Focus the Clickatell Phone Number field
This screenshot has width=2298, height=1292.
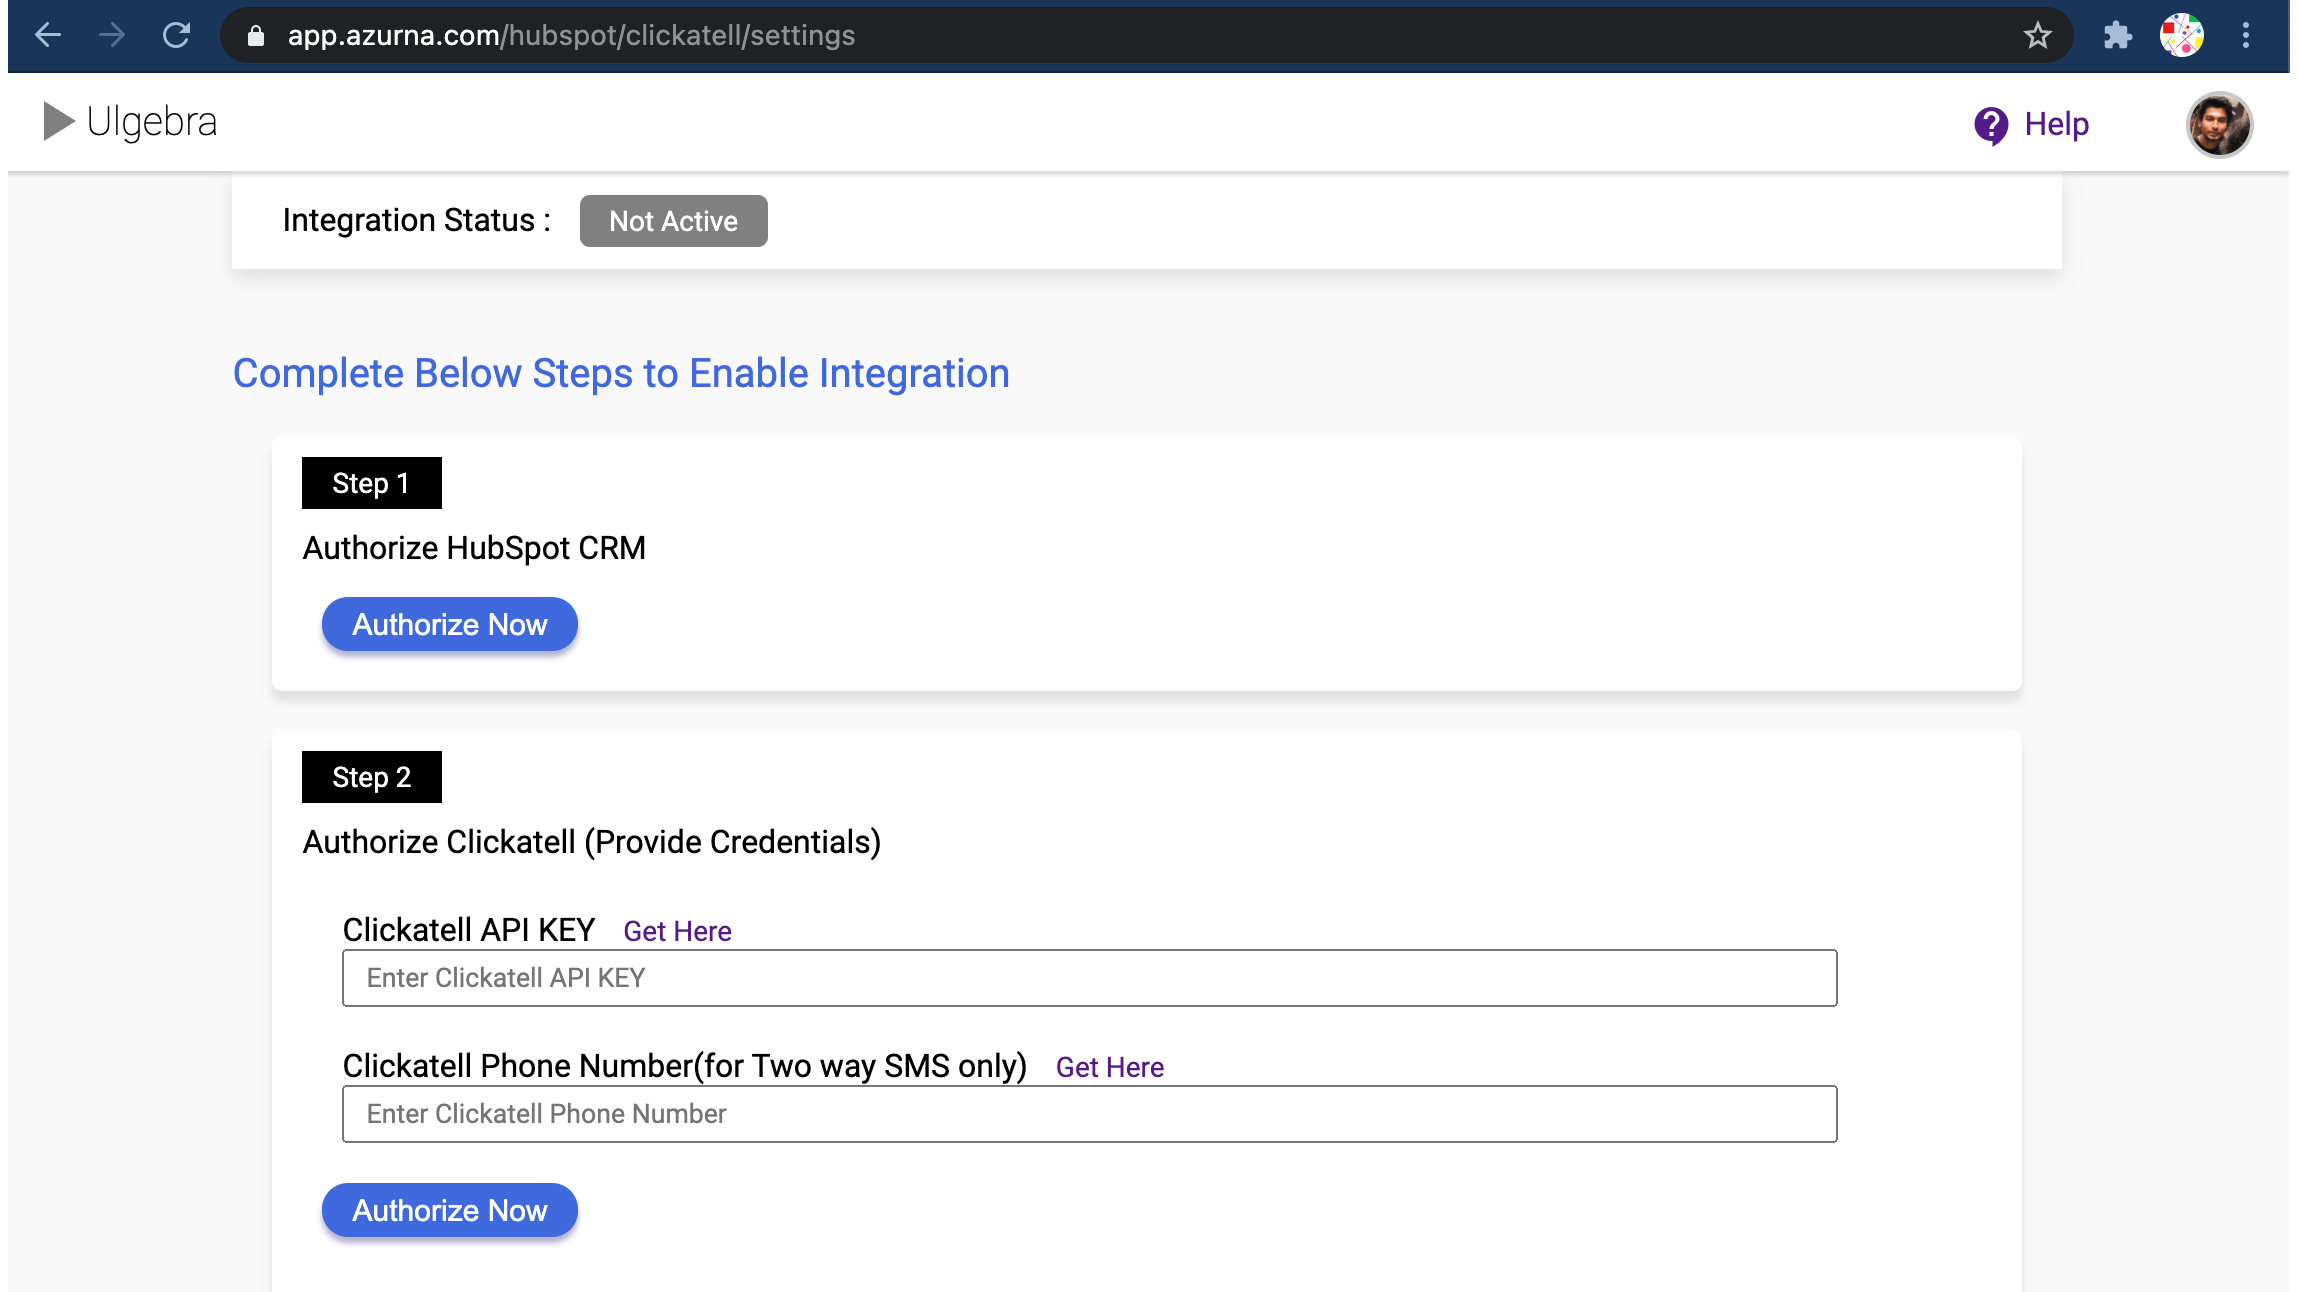tap(1089, 1114)
